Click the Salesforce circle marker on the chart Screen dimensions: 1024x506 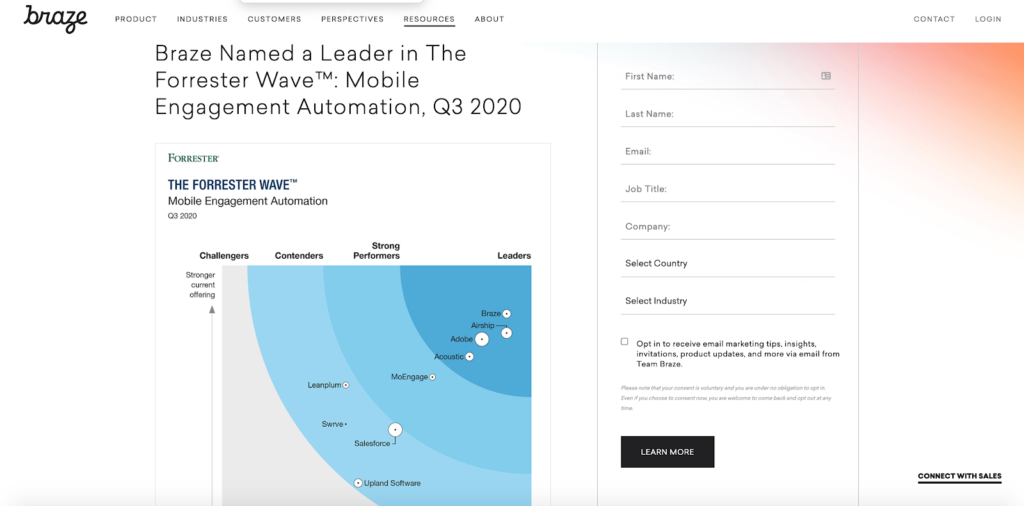[394, 430]
